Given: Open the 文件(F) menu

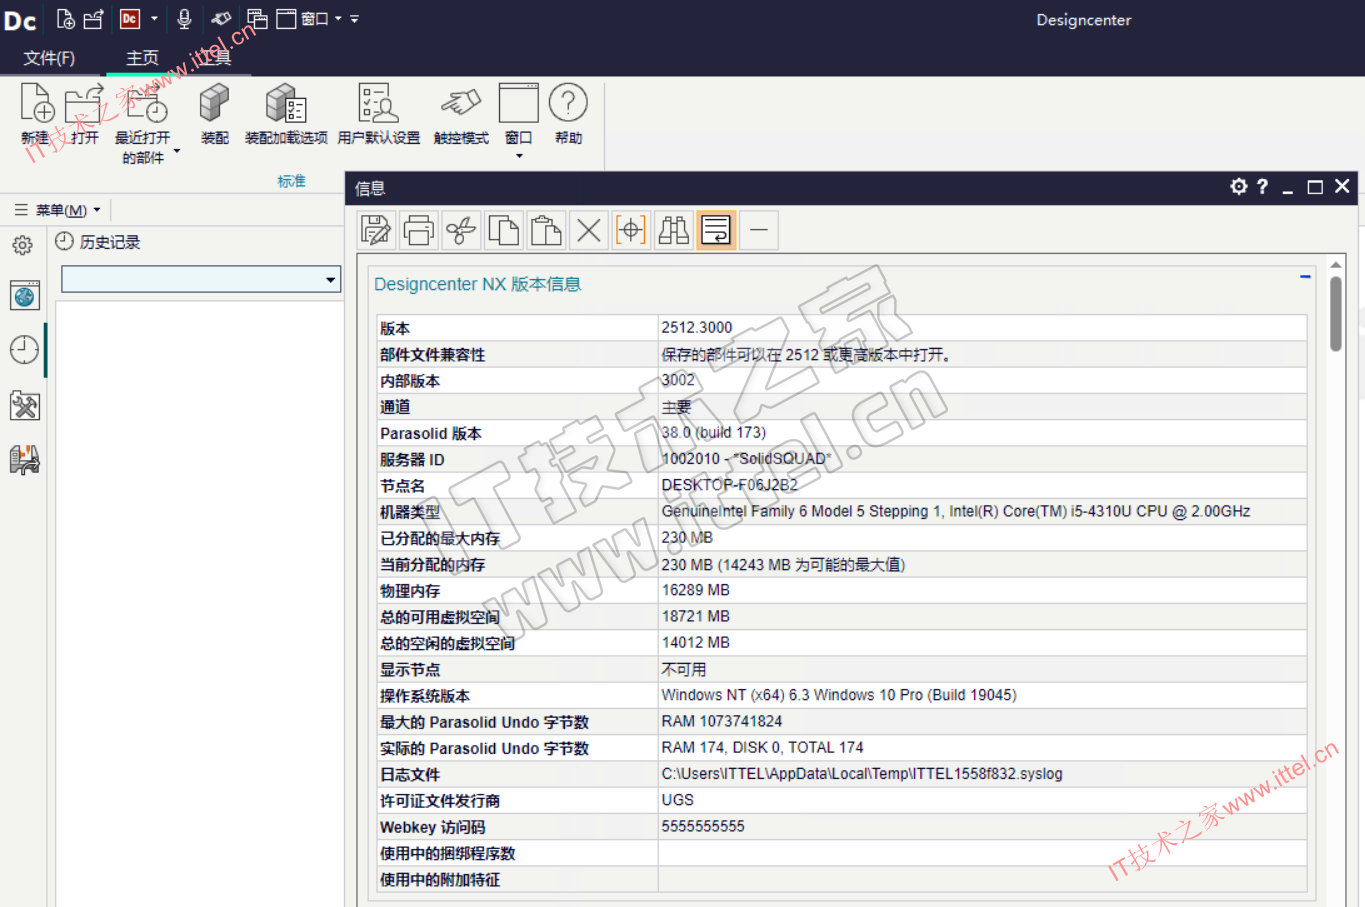Looking at the screenshot, I should tap(49, 58).
